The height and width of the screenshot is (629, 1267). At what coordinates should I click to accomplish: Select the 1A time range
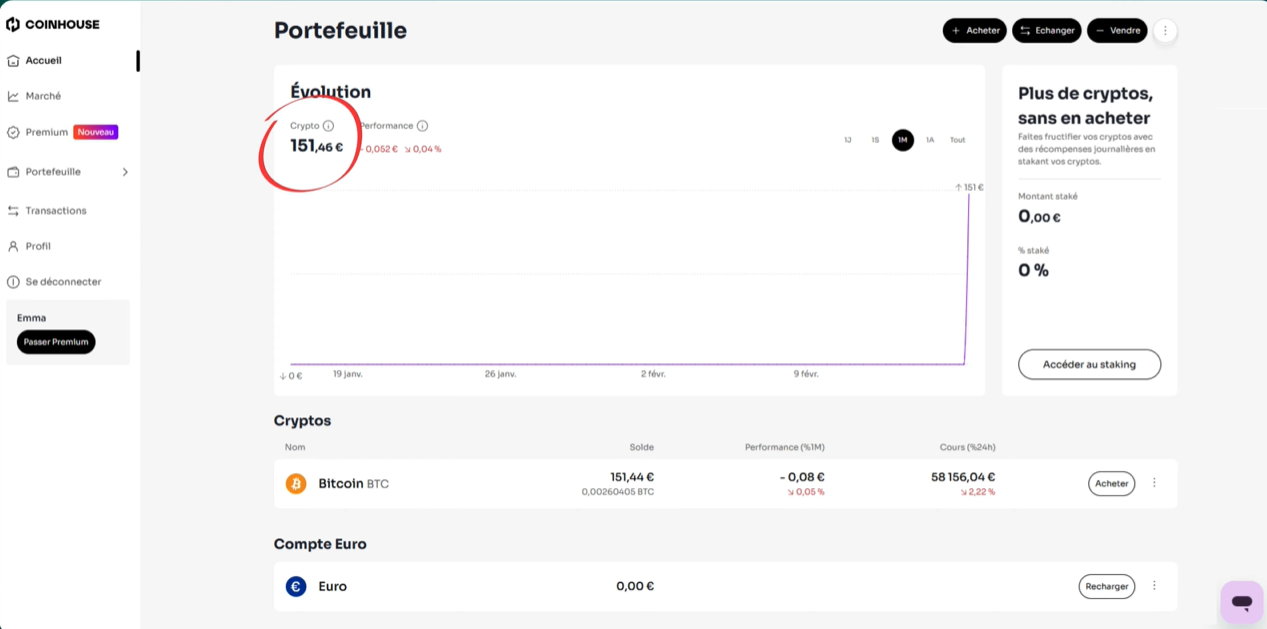click(x=930, y=140)
